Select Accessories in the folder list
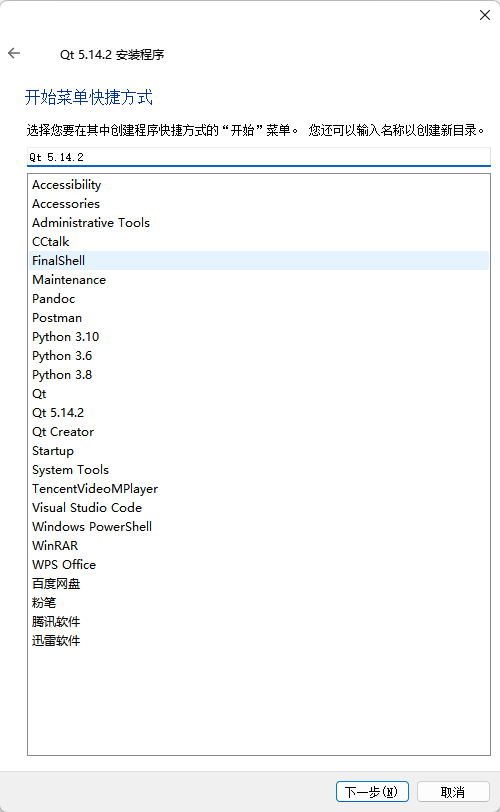 pyautogui.click(x=259, y=204)
